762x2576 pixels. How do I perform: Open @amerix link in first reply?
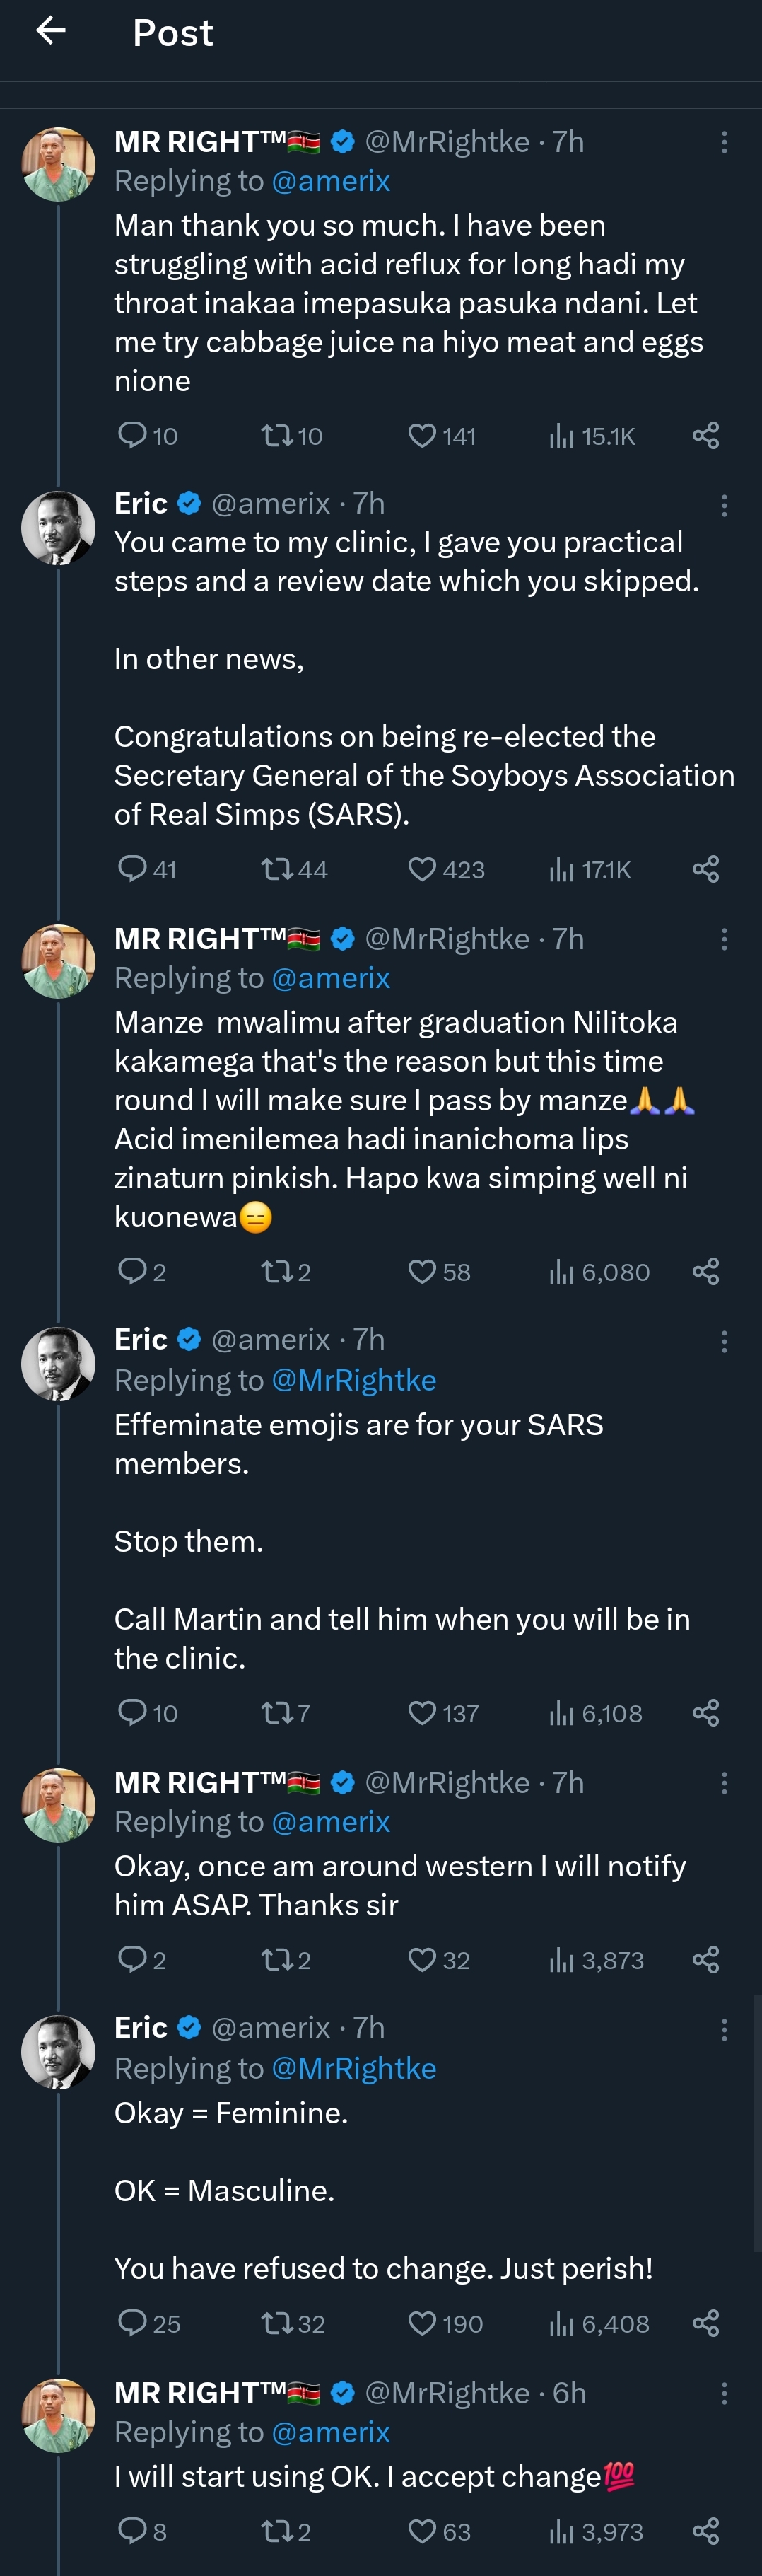pos(330,181)
